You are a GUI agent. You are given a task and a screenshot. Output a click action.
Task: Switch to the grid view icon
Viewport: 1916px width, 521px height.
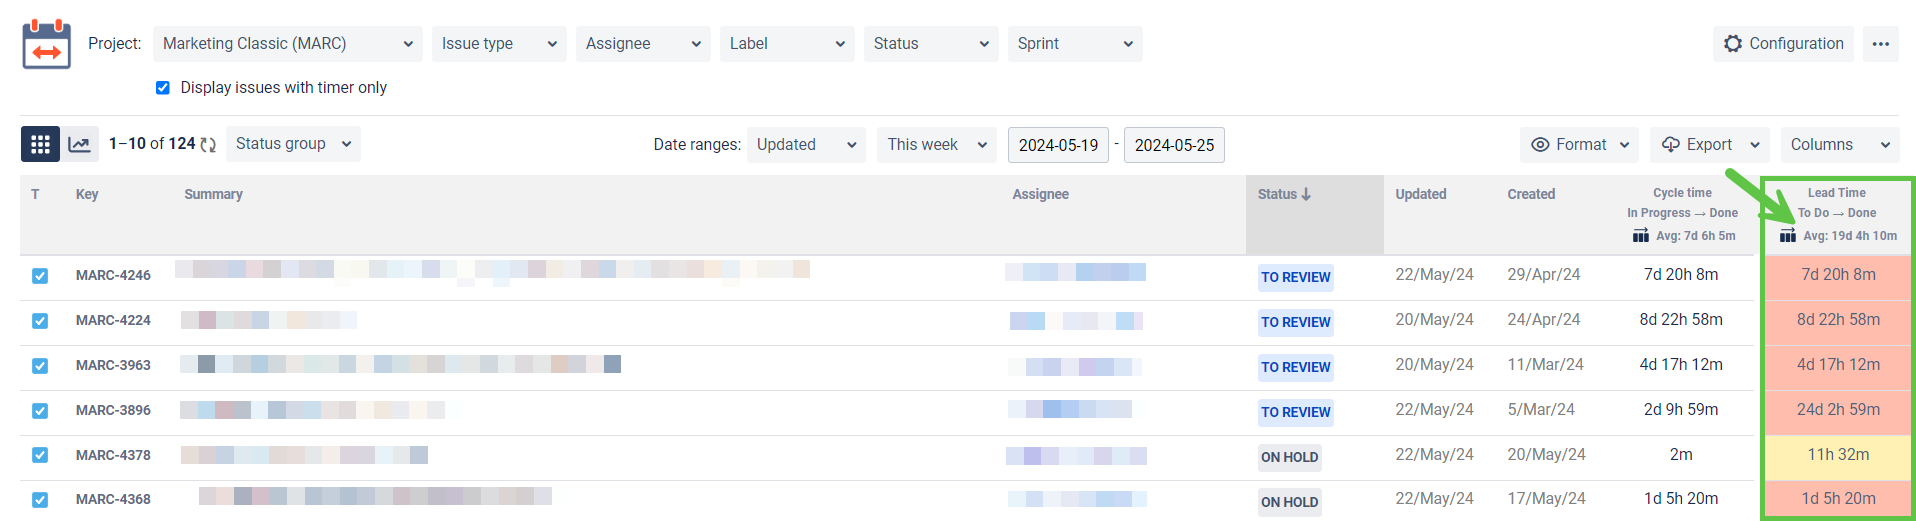point(40,144)
